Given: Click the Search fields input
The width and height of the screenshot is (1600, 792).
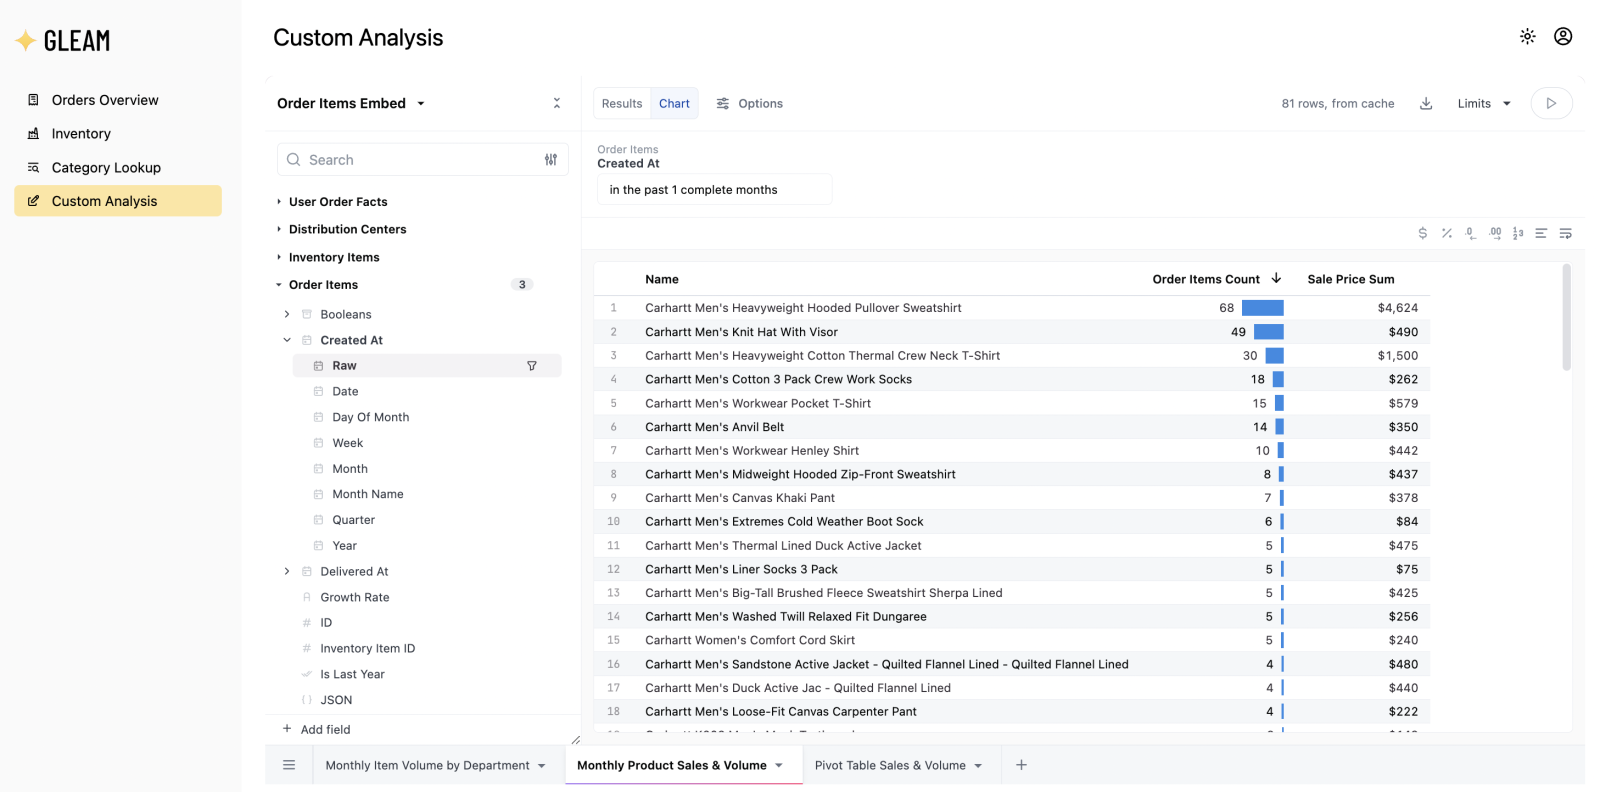Looking at the screenshot, I should pos(423,160).
